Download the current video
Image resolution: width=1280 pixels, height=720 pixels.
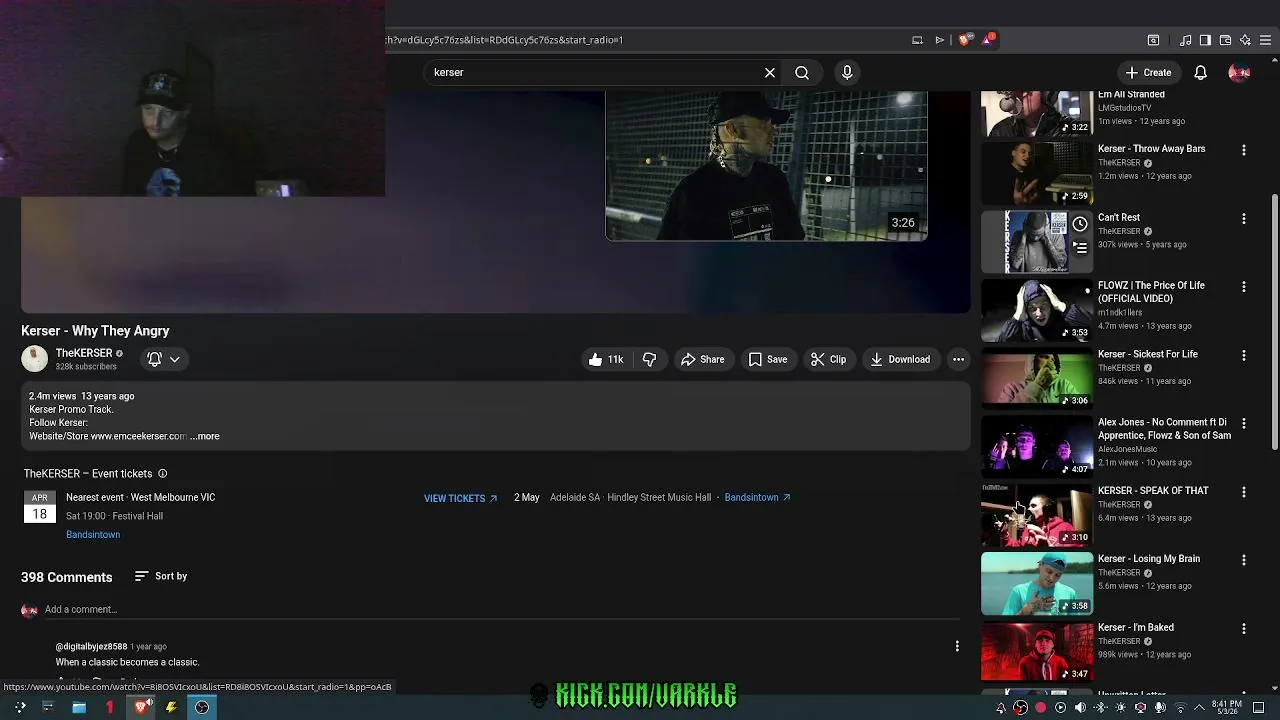pos(900,359)
